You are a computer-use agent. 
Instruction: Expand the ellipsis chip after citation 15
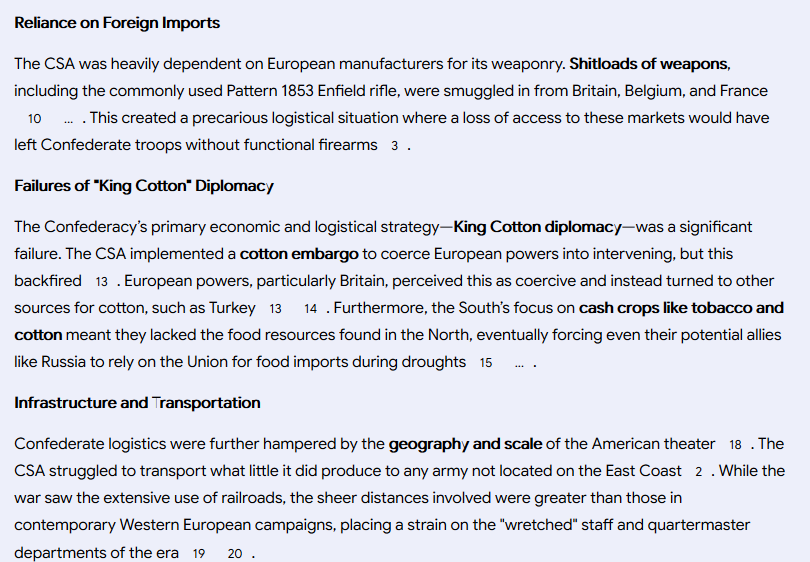519,363
